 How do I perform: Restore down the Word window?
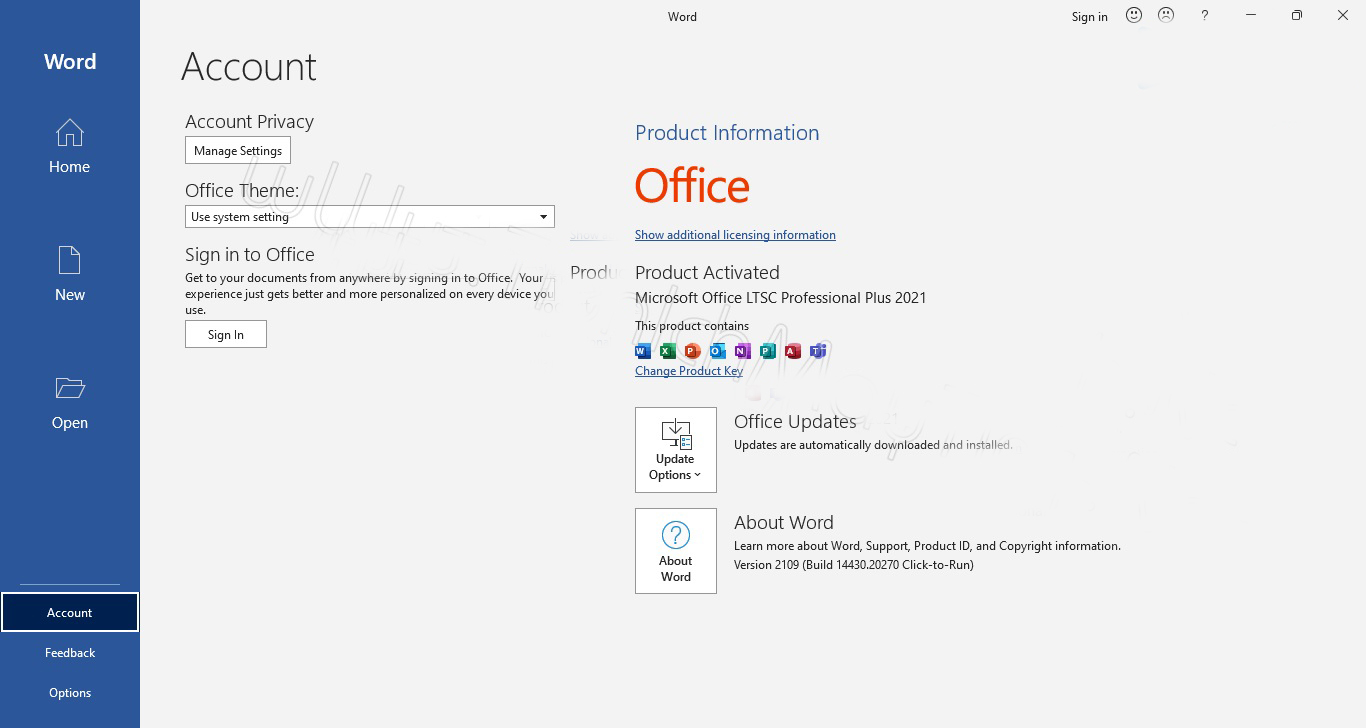(1297, 15)
